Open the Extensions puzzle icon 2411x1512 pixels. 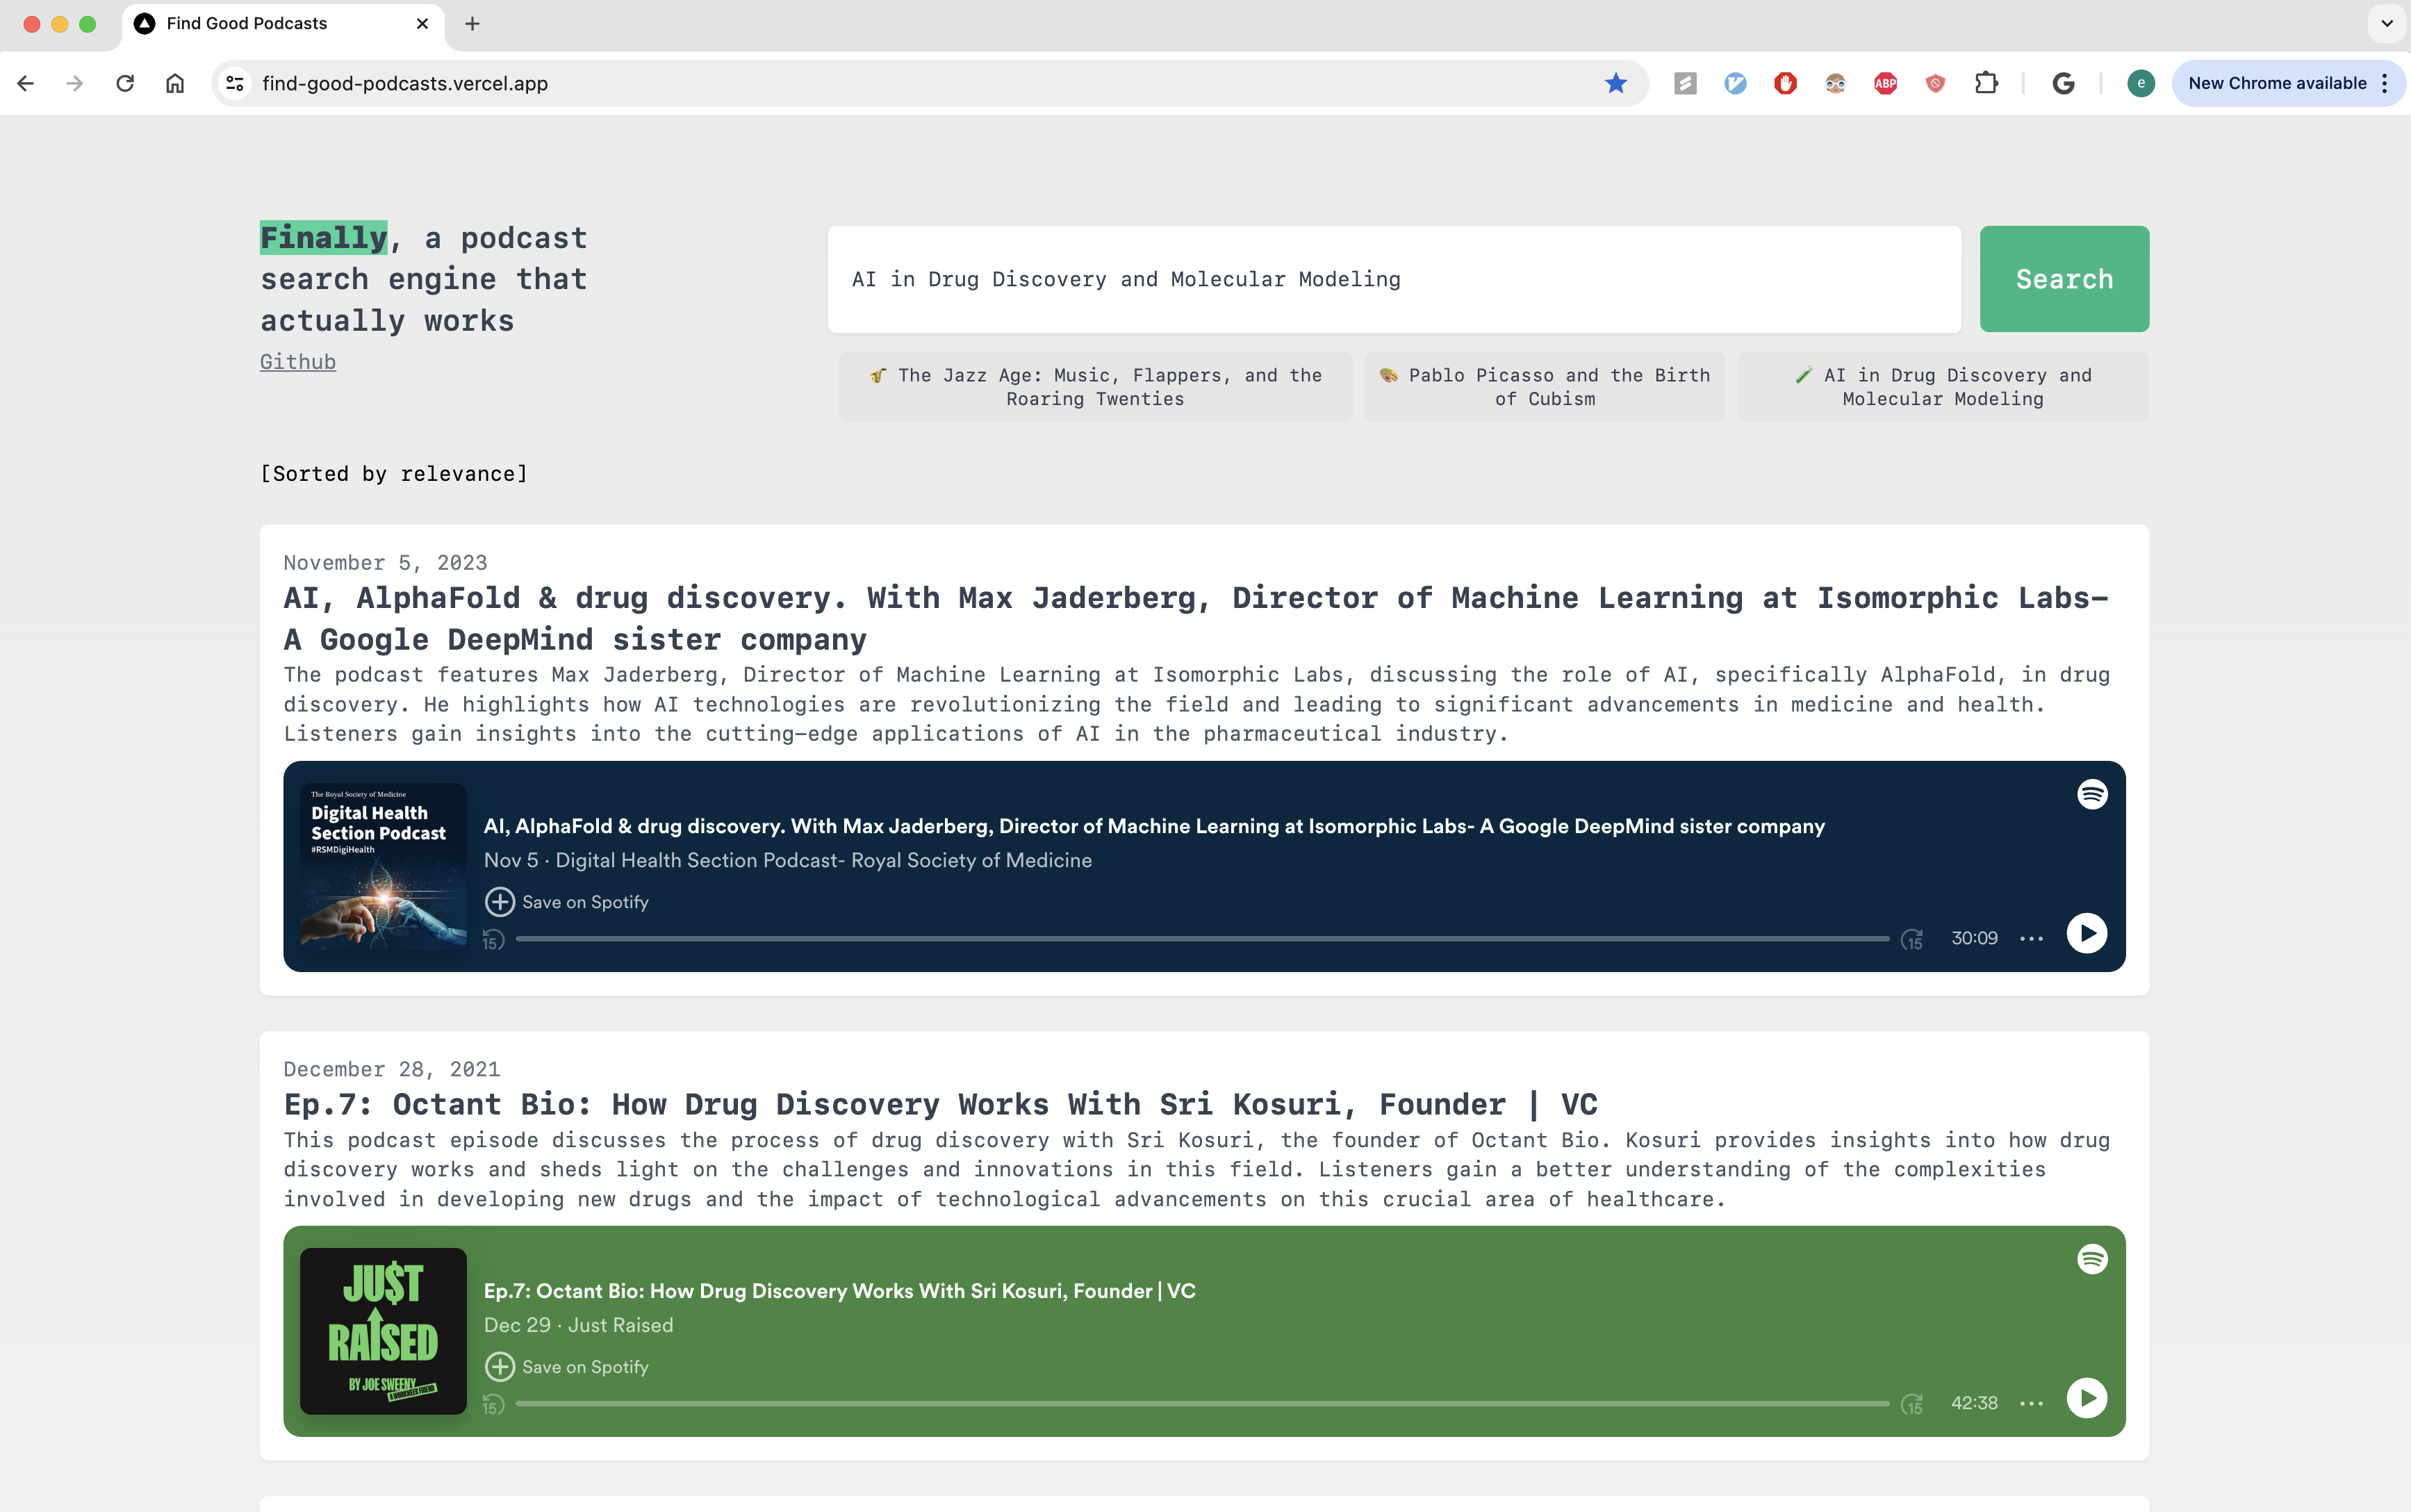(x=1986, y=83)
